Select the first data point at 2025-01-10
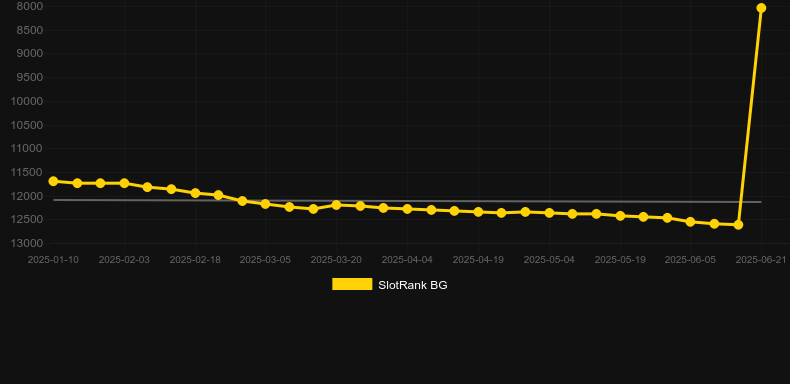Screen dimensions: 790x384 [53, 181]
